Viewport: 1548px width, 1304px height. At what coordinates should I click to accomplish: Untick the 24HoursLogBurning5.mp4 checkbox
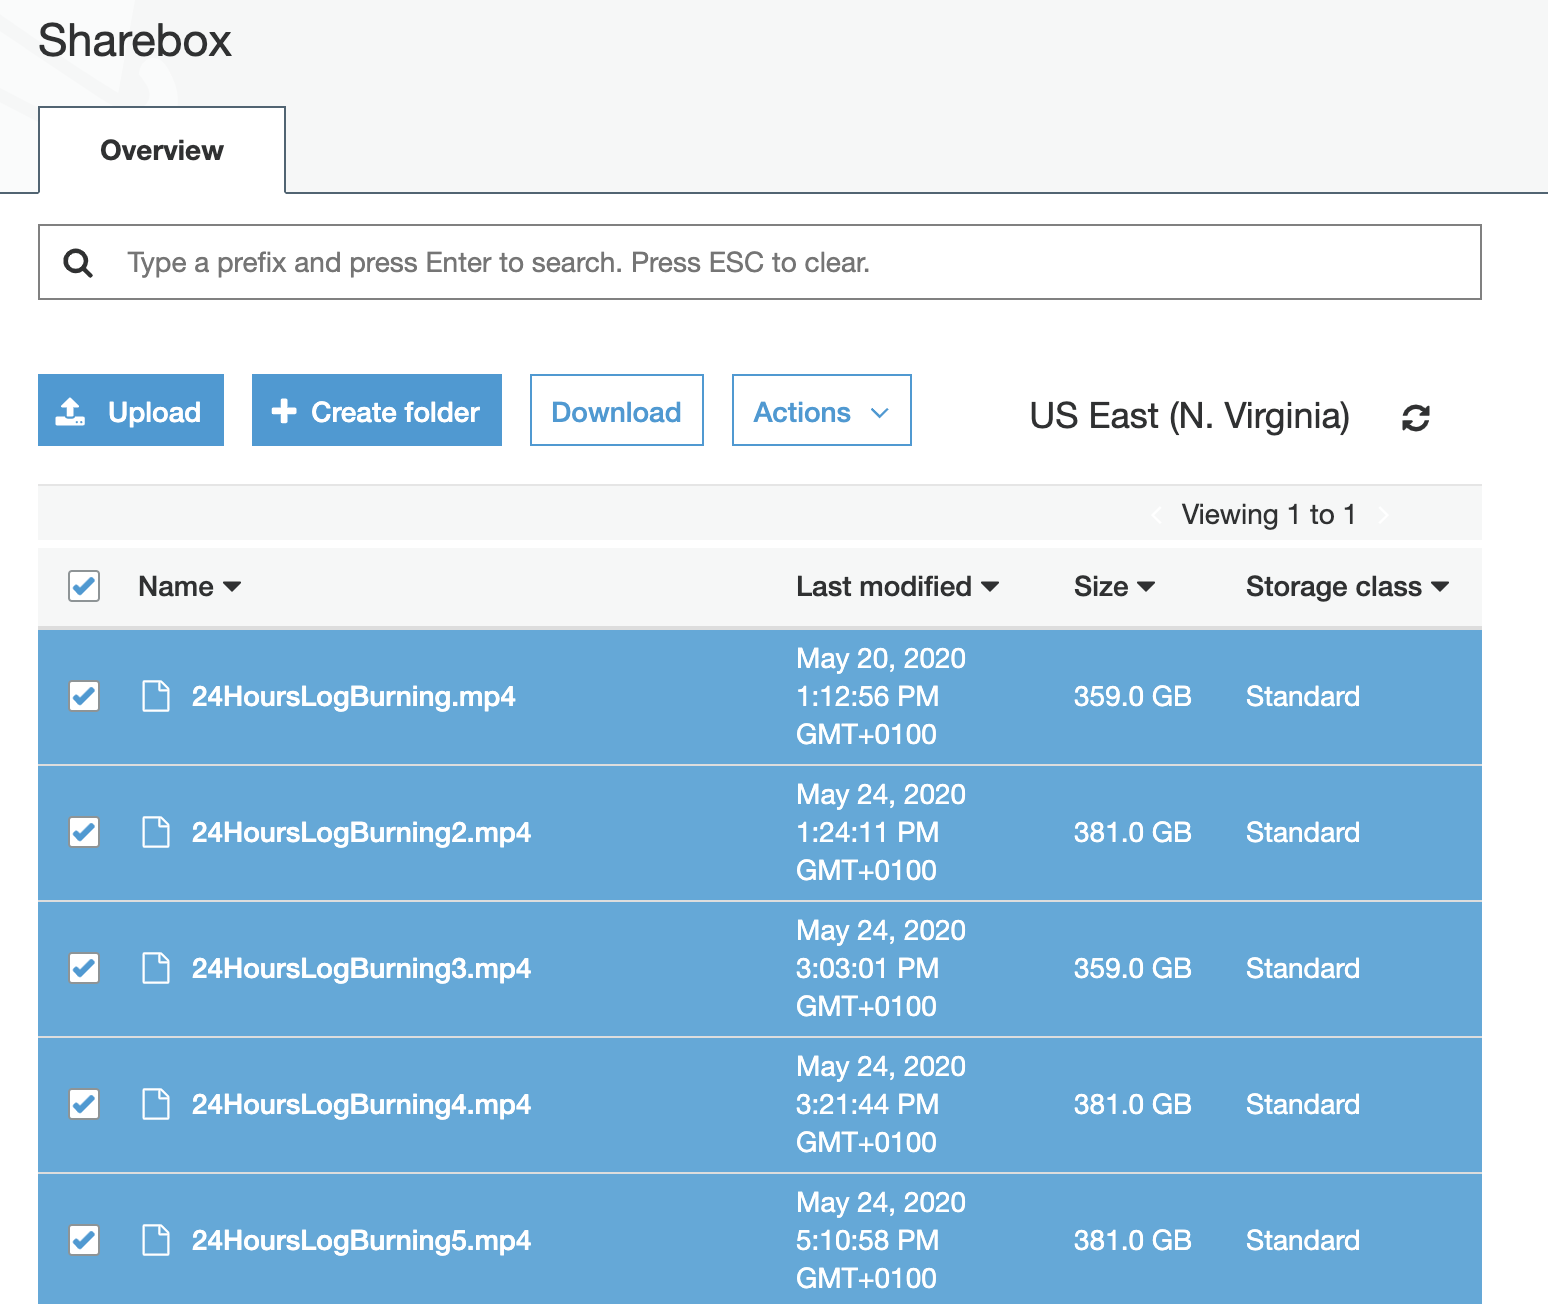pos(84,1240)
